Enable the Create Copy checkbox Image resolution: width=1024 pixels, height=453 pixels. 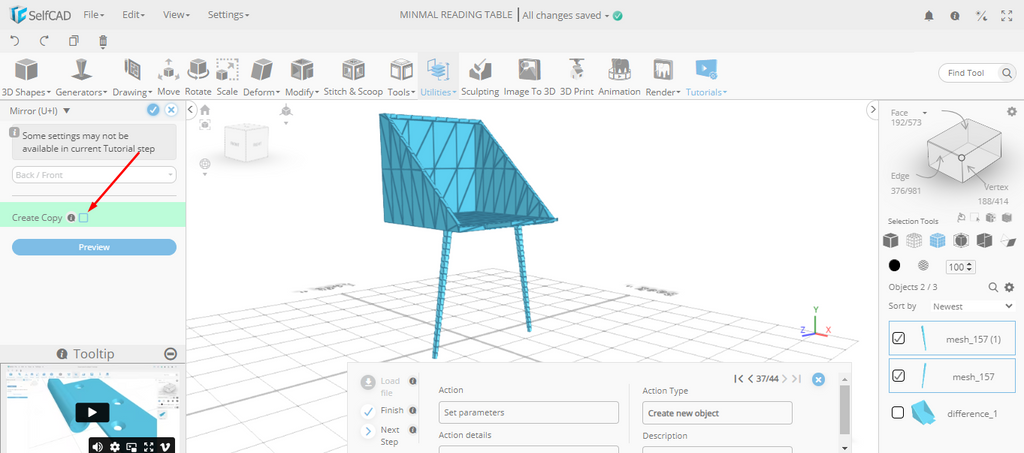[x=84, y=218]
